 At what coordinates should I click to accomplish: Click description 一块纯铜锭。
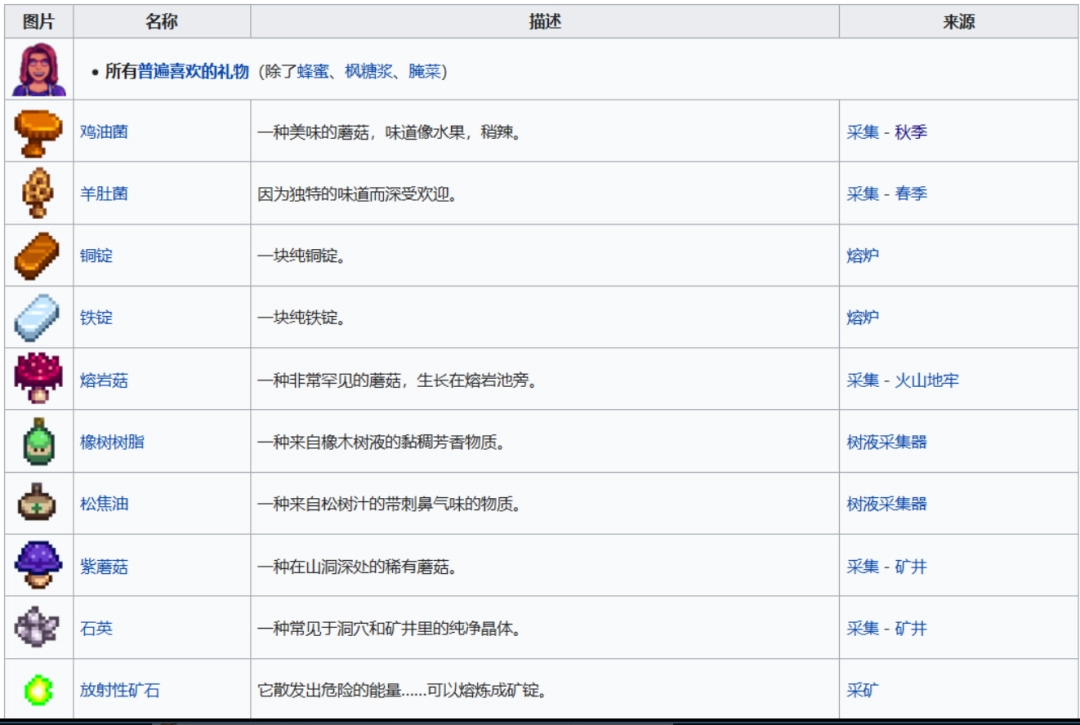[302, 255]
